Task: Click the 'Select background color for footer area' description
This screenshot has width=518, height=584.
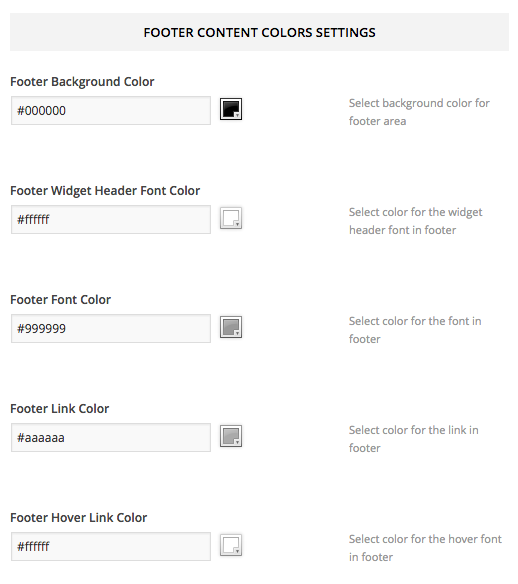Action: (419, 112)
